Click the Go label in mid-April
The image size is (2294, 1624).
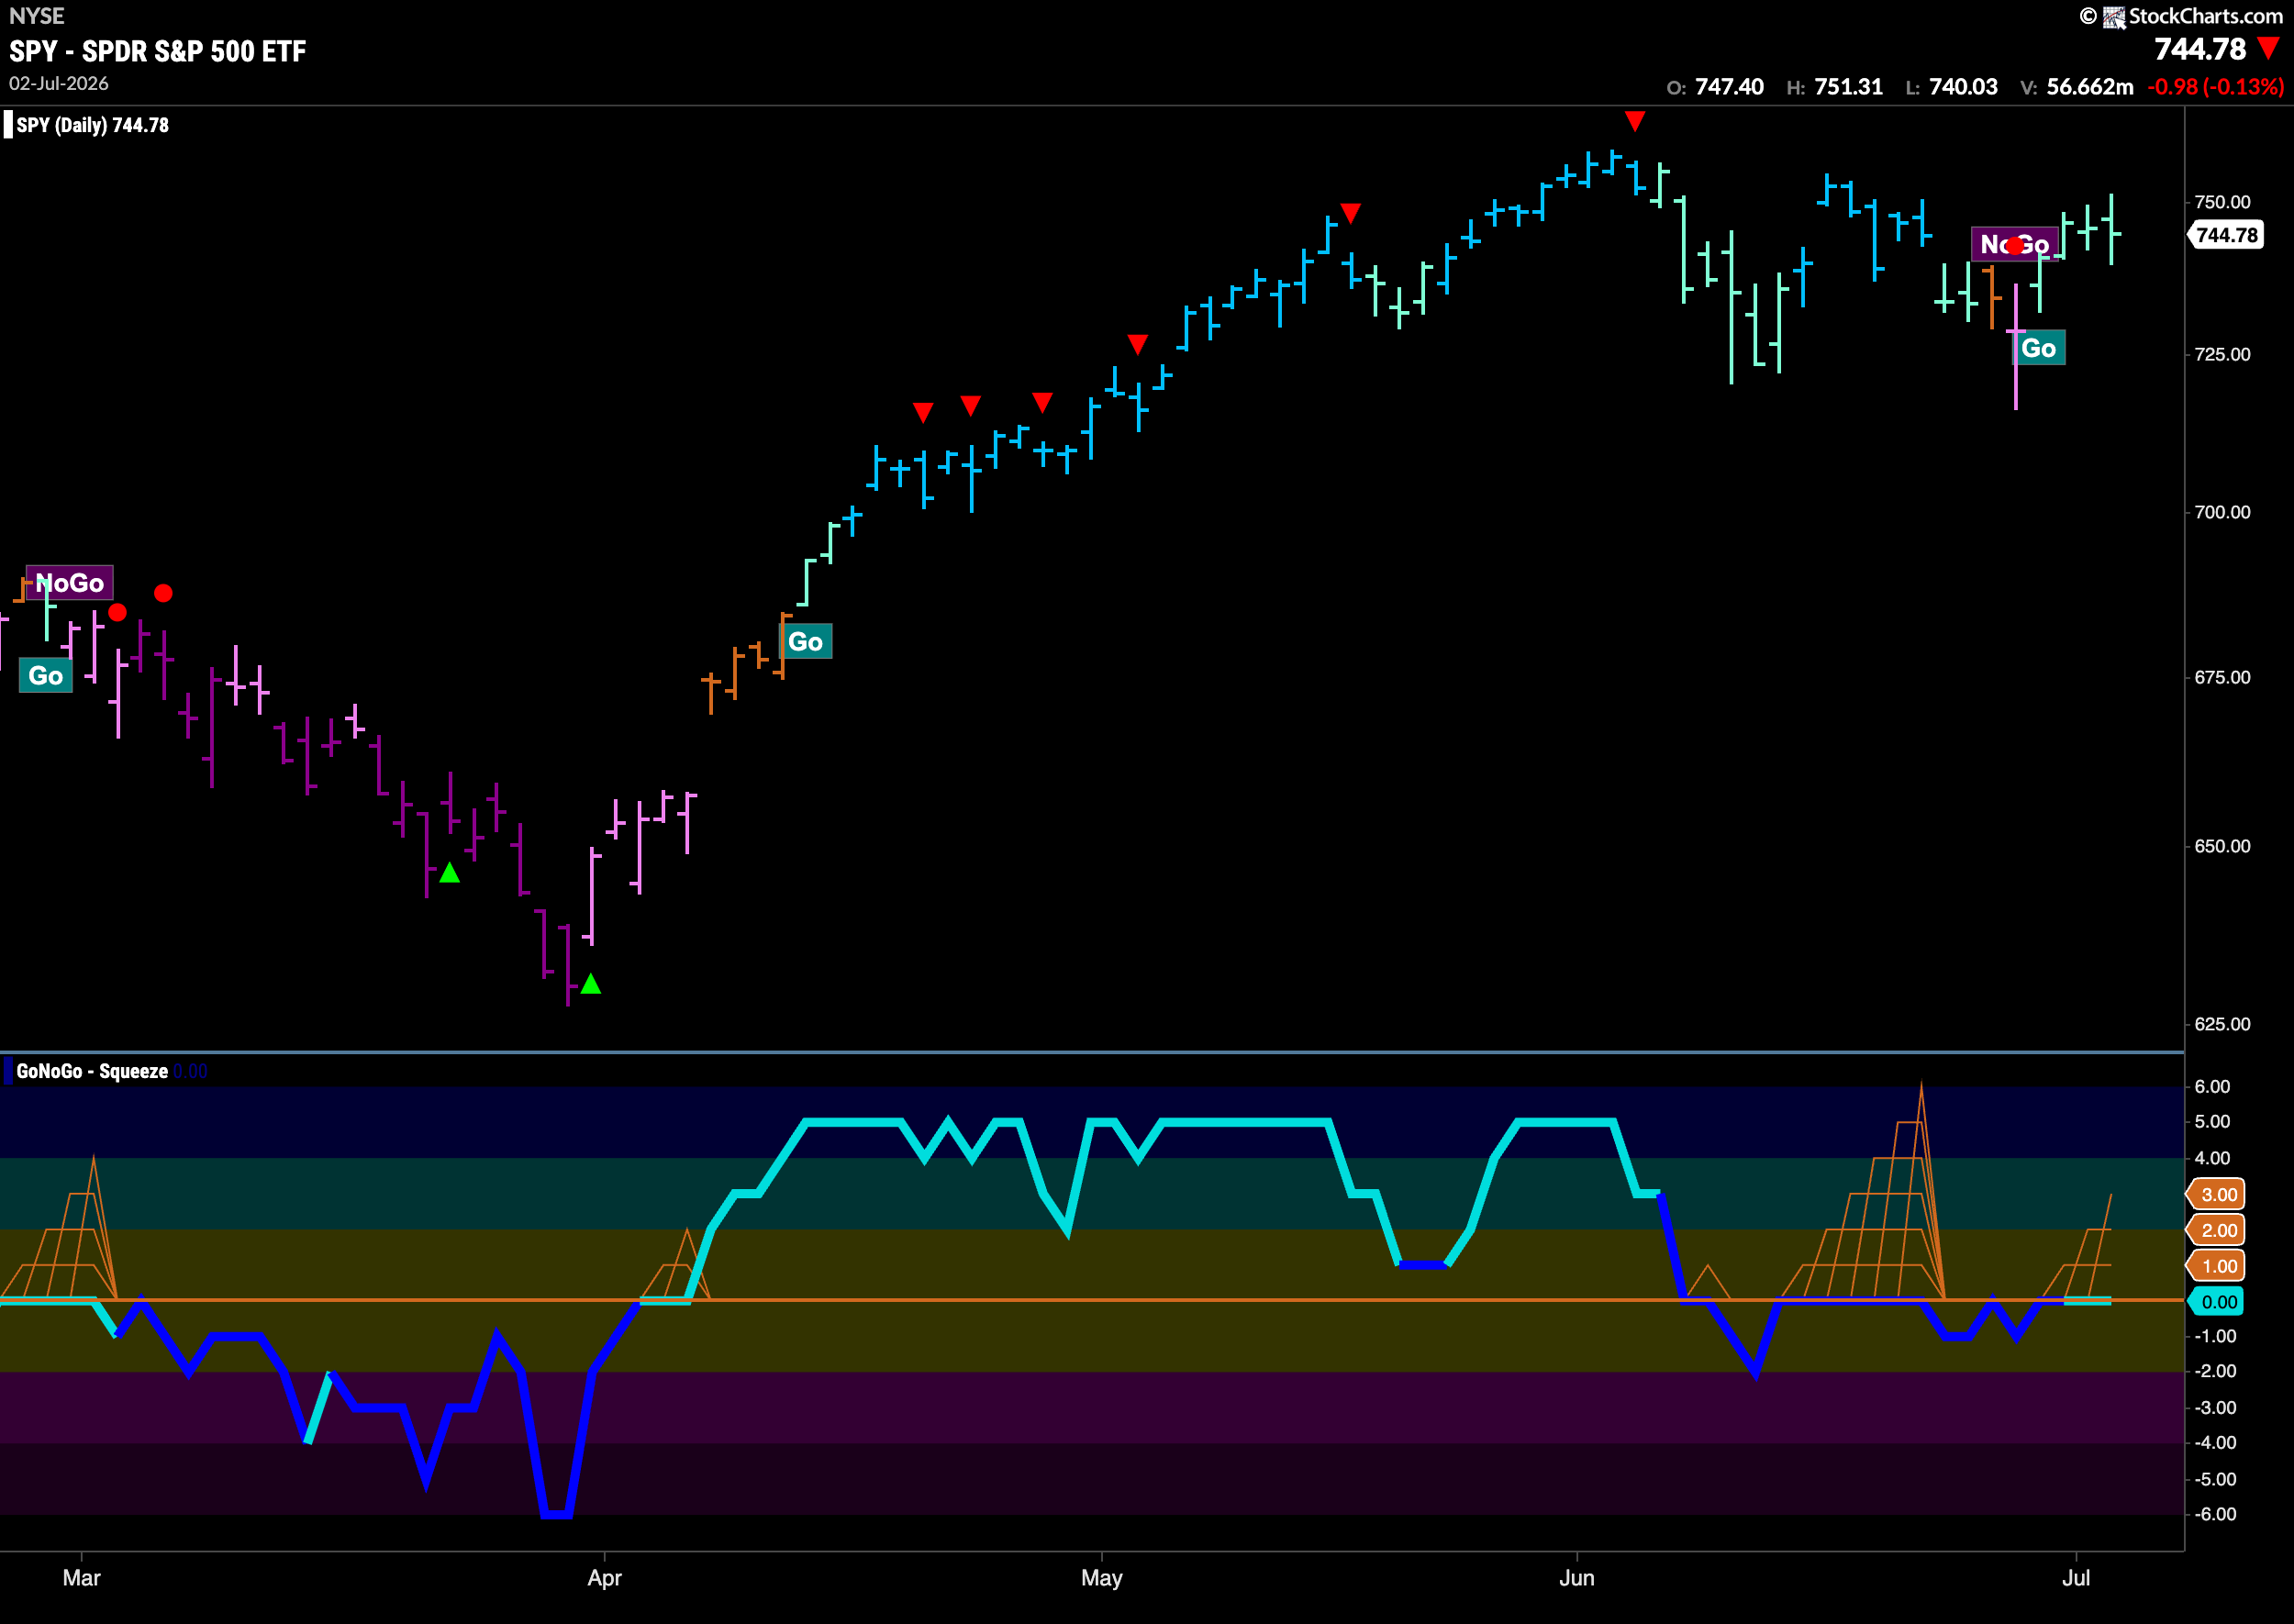pos(805,642)
